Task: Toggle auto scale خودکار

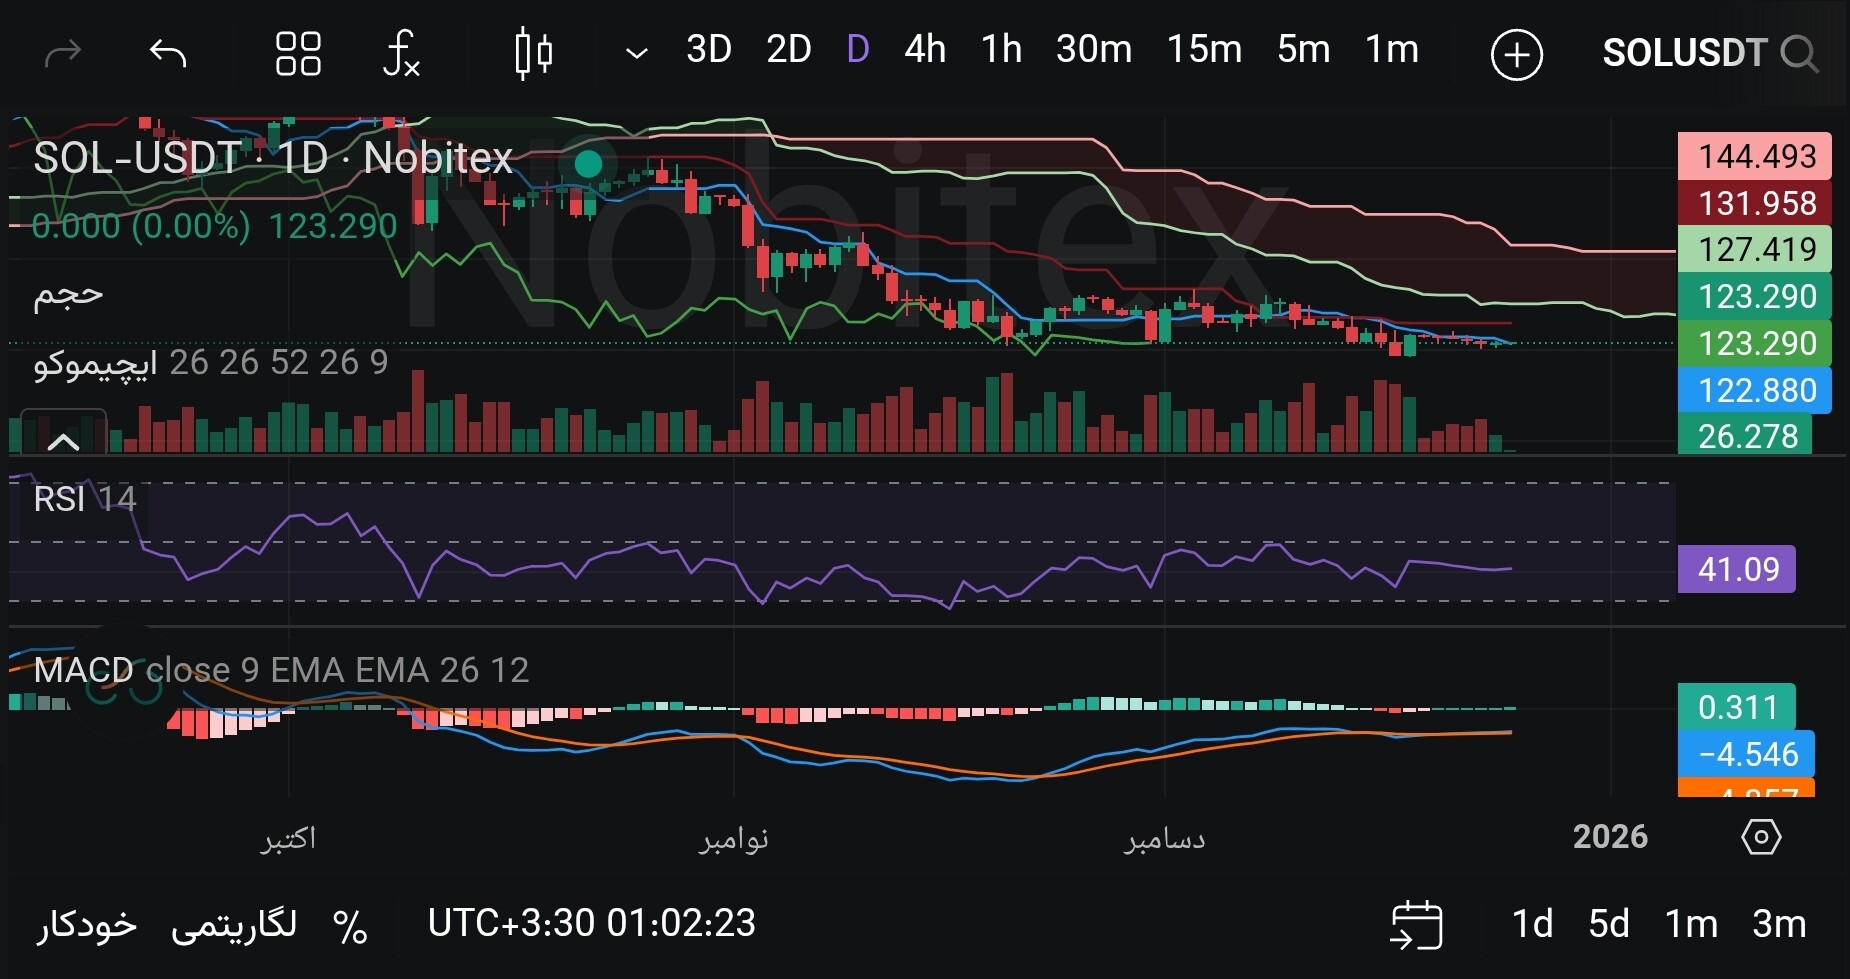Action: pyautogui.click(x=87, y=924)
